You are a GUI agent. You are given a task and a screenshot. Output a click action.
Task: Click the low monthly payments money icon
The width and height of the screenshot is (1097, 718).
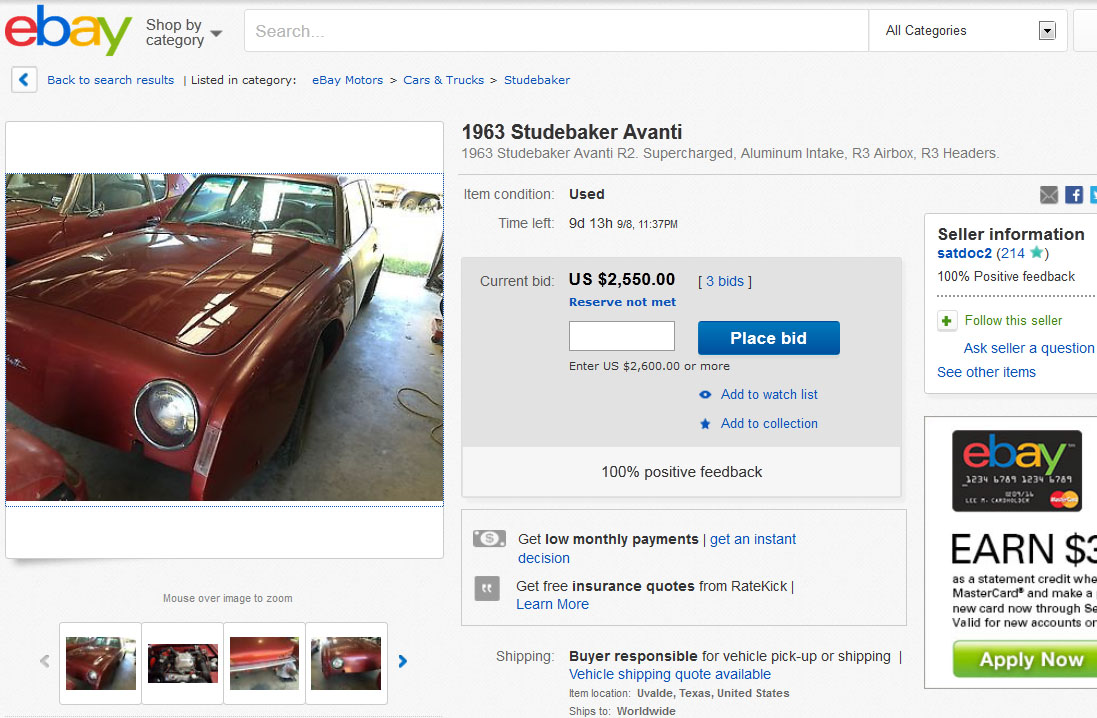(x=489, y=539)
